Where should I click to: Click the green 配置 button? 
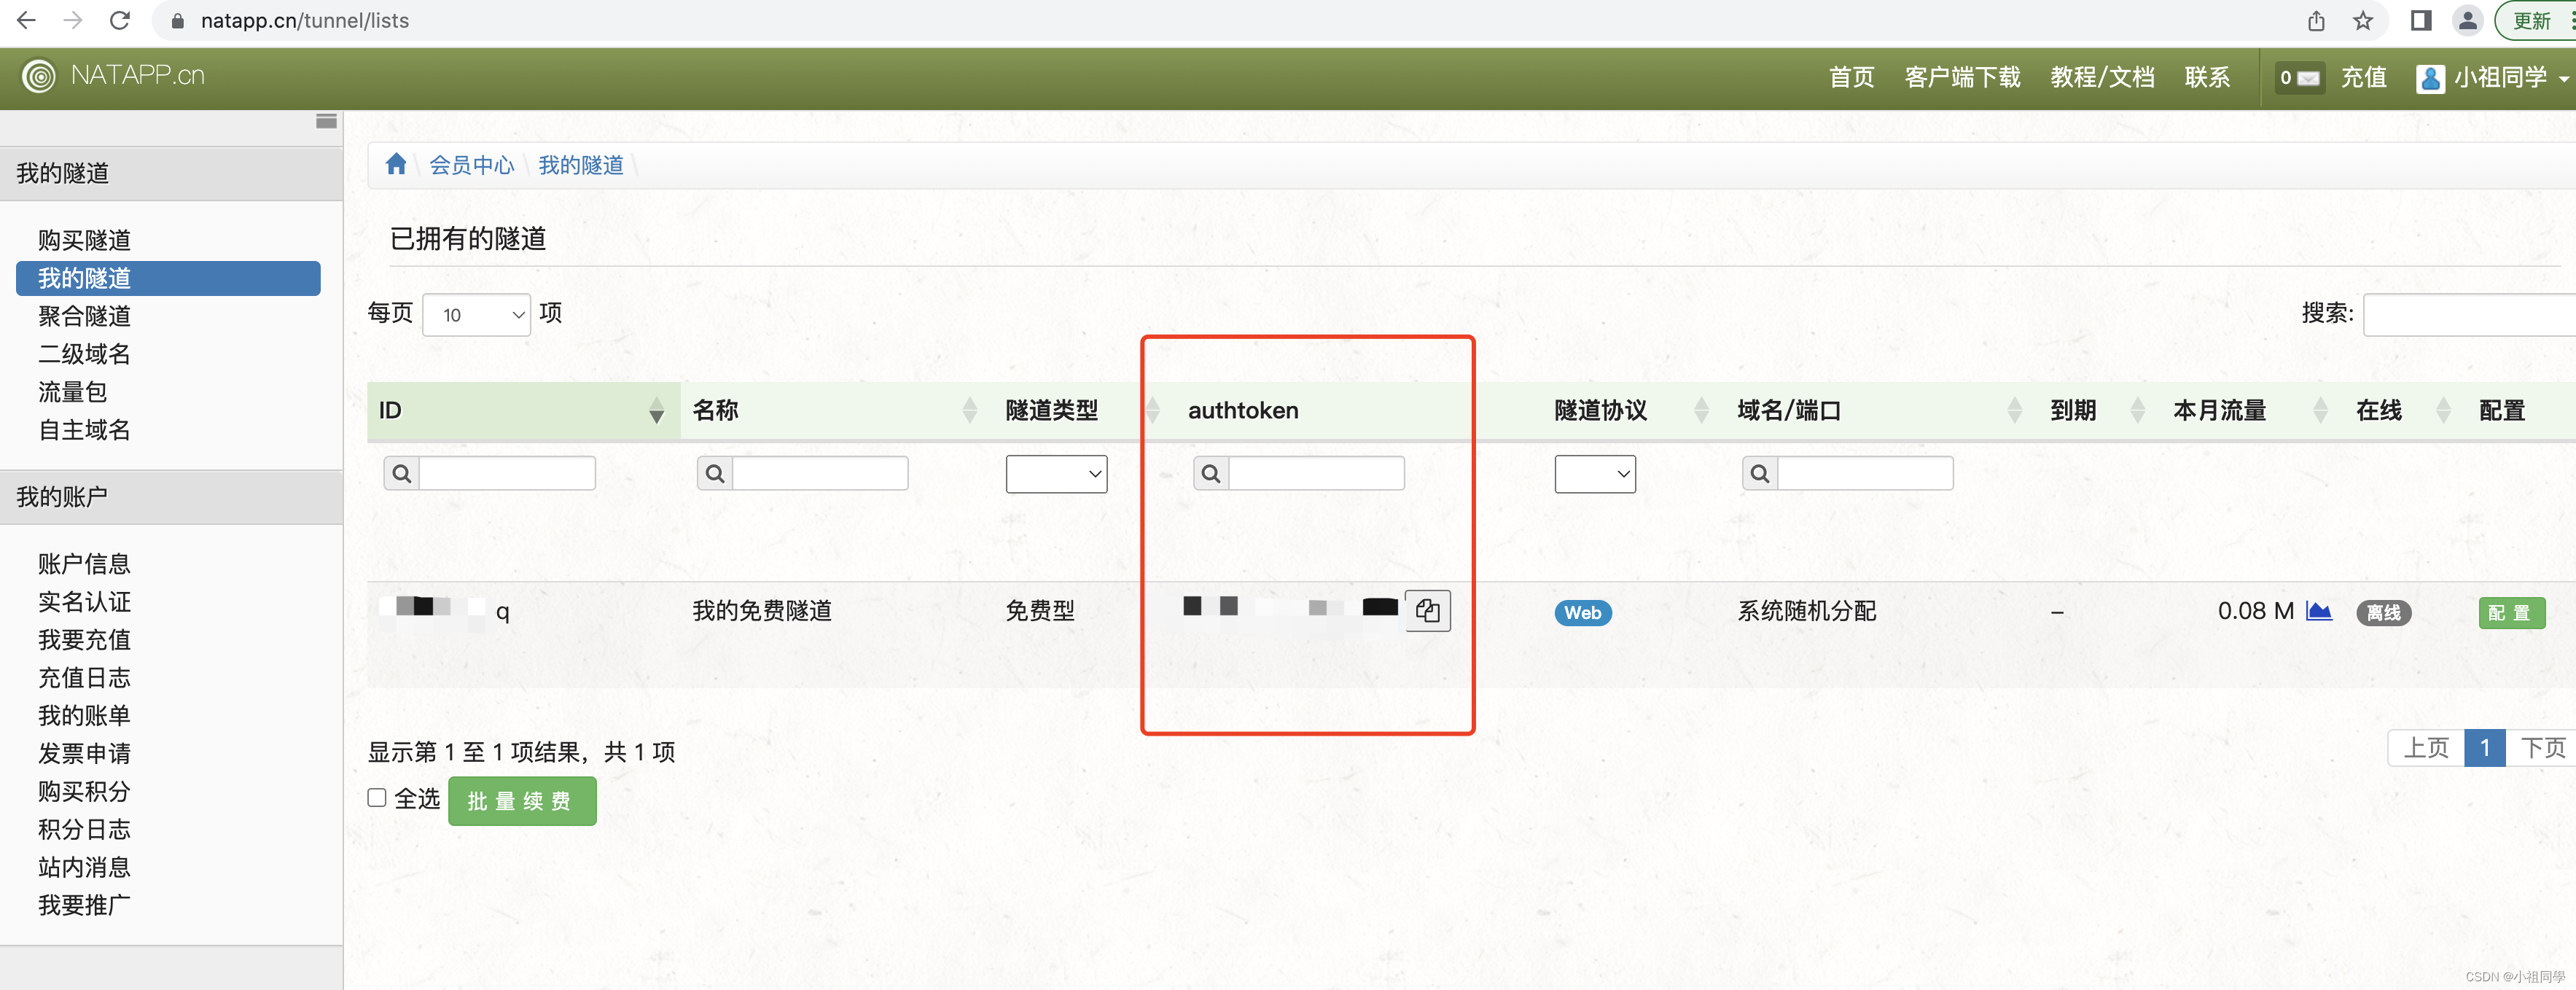(x=2511, y=613)
